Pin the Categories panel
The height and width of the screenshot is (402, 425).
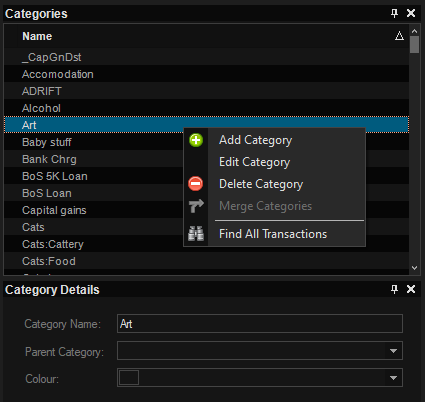point(394,13)
